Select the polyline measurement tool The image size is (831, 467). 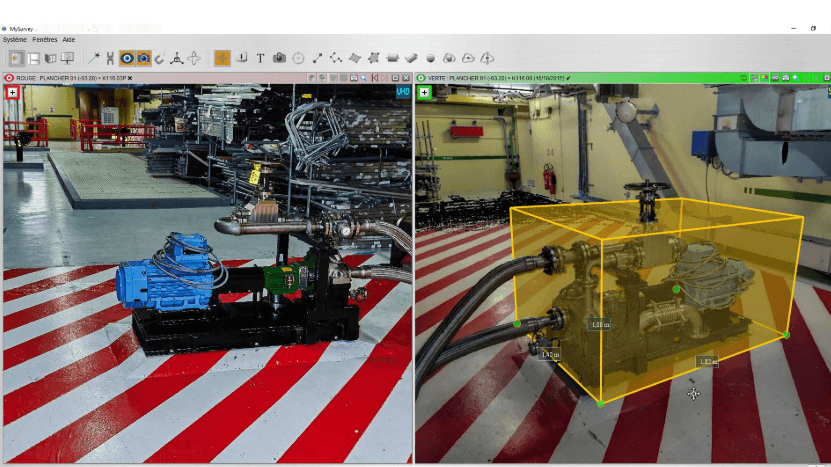(x=336, y=58)
